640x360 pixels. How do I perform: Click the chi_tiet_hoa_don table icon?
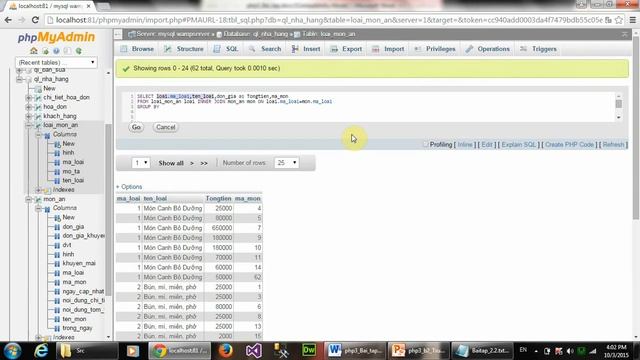[38, 98]
